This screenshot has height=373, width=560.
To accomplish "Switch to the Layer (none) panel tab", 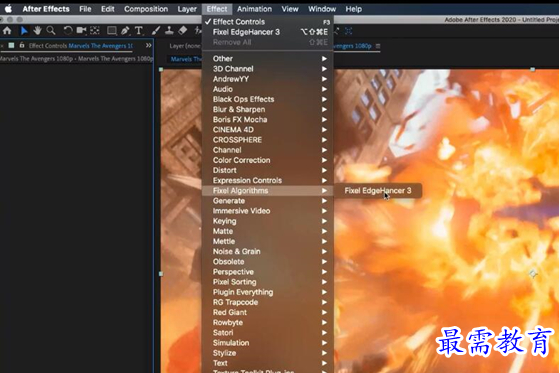I will [185, 46].
